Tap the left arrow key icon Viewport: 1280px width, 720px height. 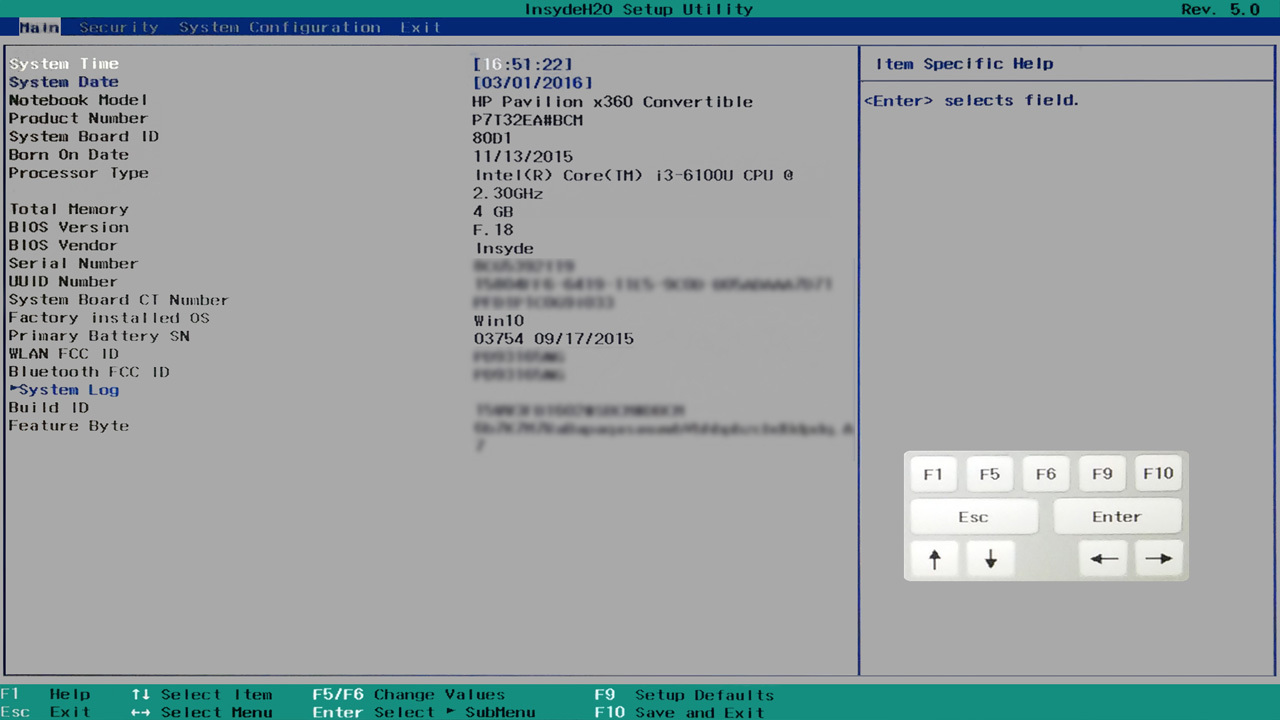(x=1103, y=559)
